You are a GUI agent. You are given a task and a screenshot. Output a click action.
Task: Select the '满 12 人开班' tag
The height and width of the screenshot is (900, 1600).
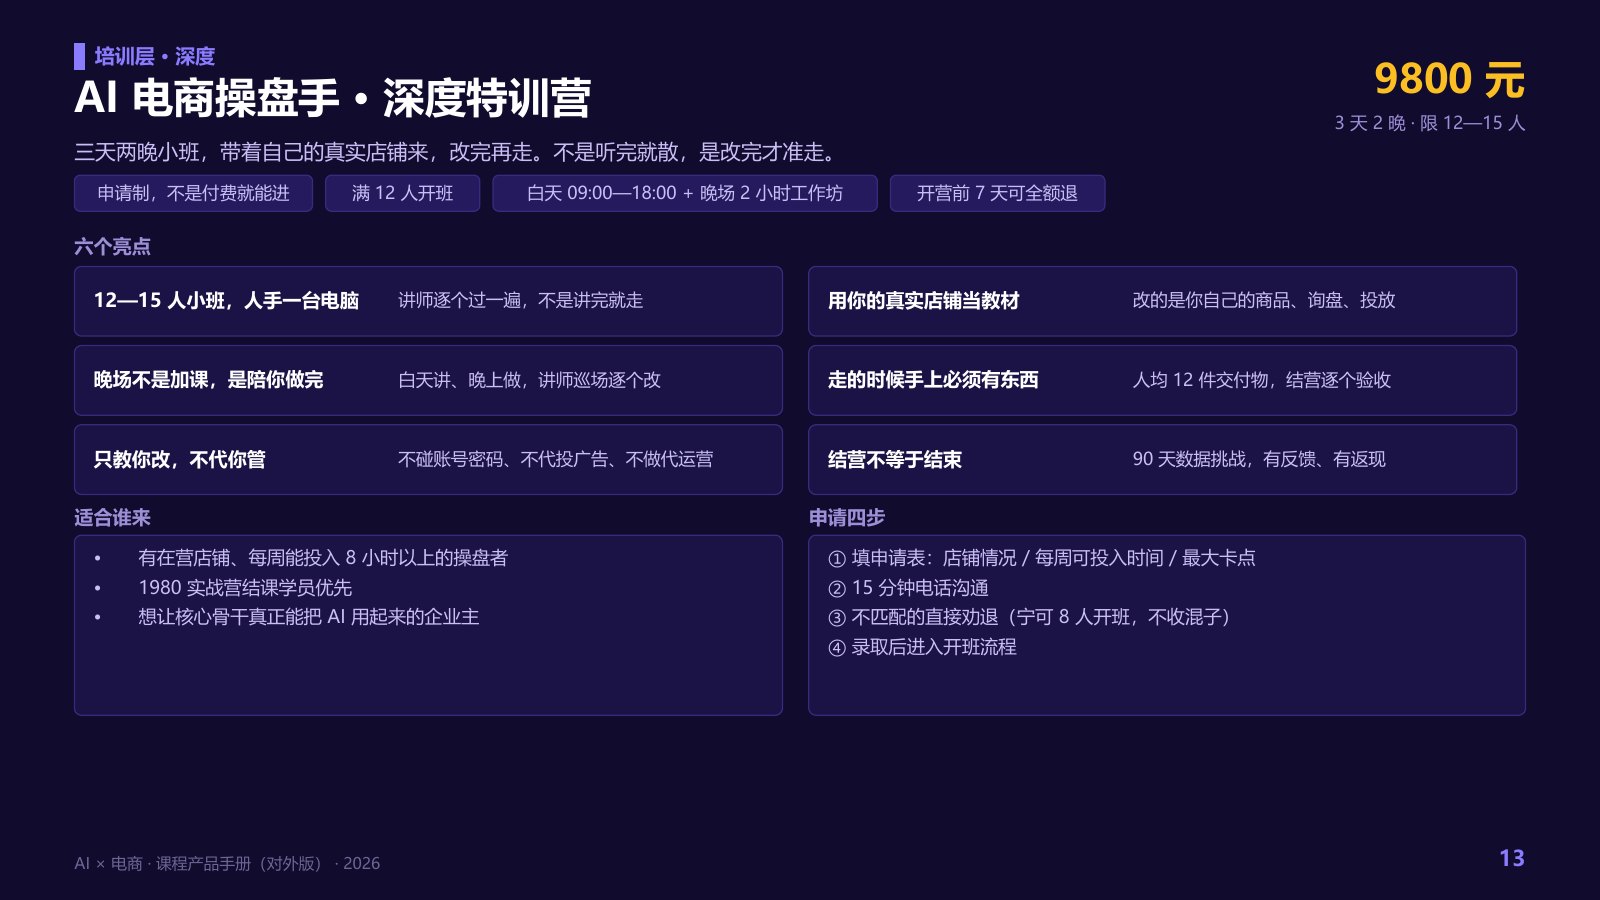pos(402,193)
